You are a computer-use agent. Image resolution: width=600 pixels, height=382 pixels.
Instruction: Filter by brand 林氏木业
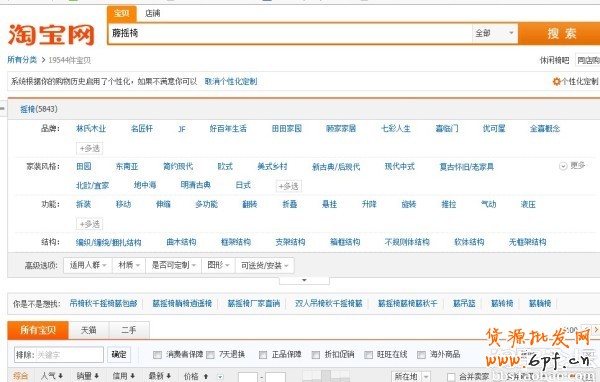[91, 129]
